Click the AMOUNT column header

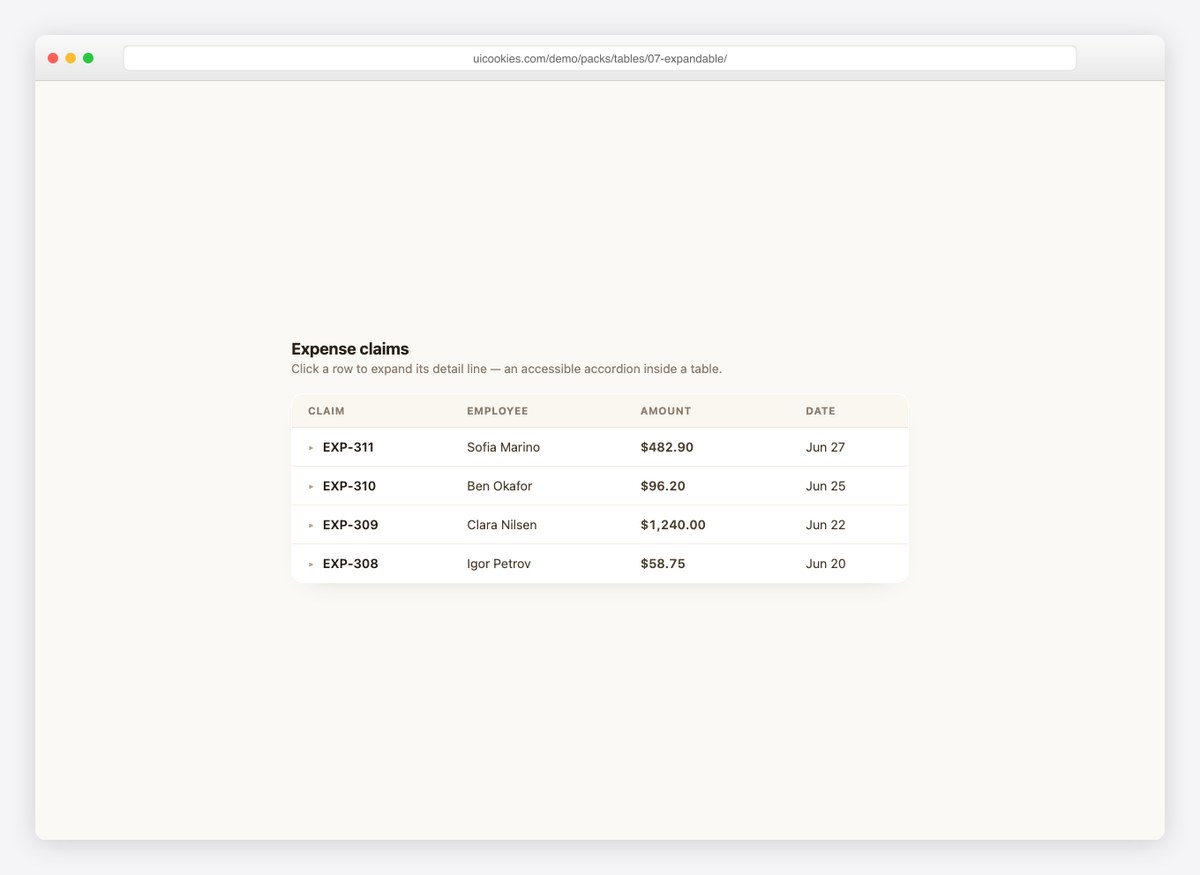(666, 411)
